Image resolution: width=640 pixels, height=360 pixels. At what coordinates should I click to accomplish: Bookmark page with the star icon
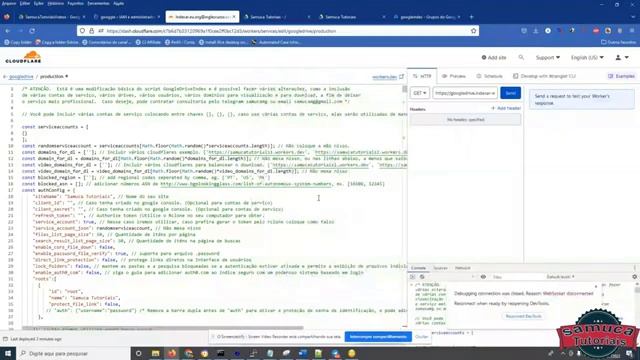(473, 31)
